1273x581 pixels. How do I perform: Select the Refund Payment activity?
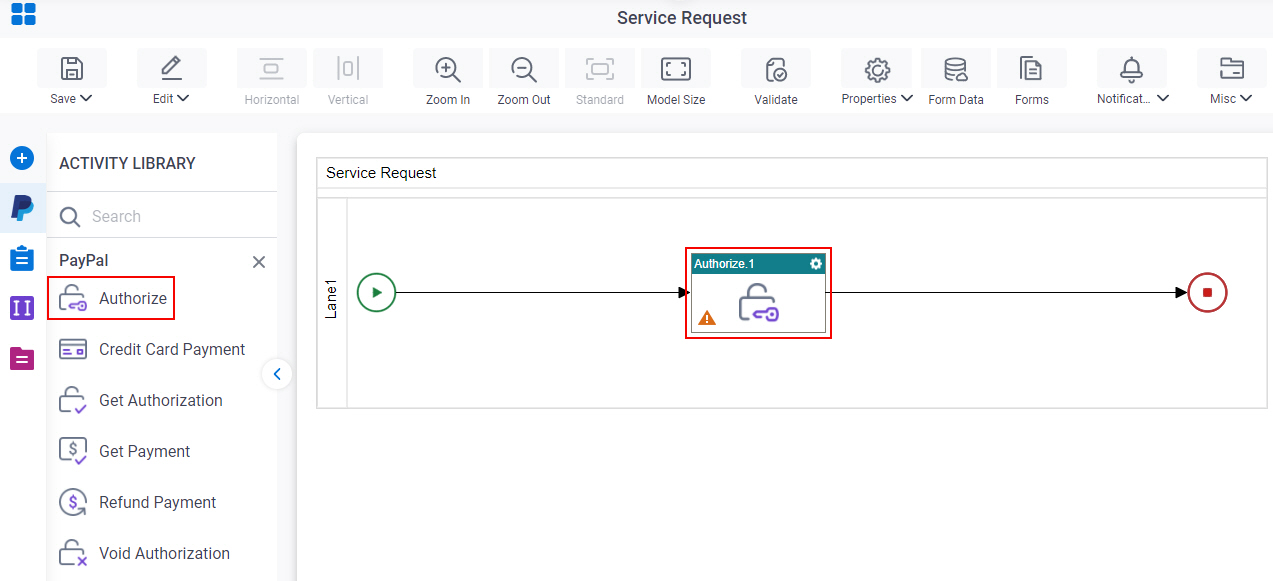[138, 502]
